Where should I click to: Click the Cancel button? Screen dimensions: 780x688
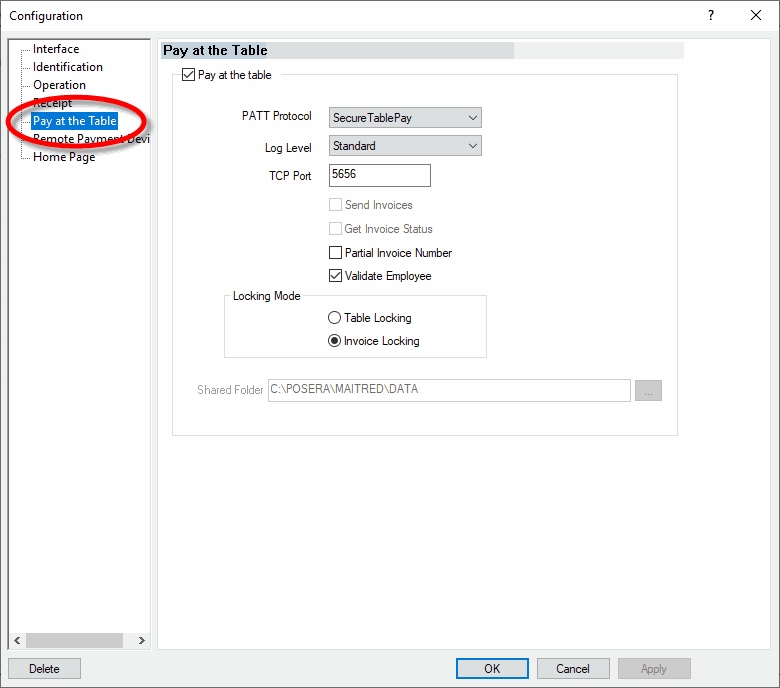click(573, 668)
